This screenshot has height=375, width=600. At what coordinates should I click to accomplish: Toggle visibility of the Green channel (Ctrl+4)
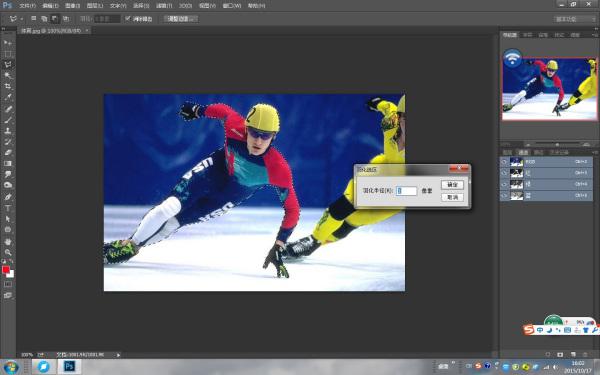pos(504,184)
